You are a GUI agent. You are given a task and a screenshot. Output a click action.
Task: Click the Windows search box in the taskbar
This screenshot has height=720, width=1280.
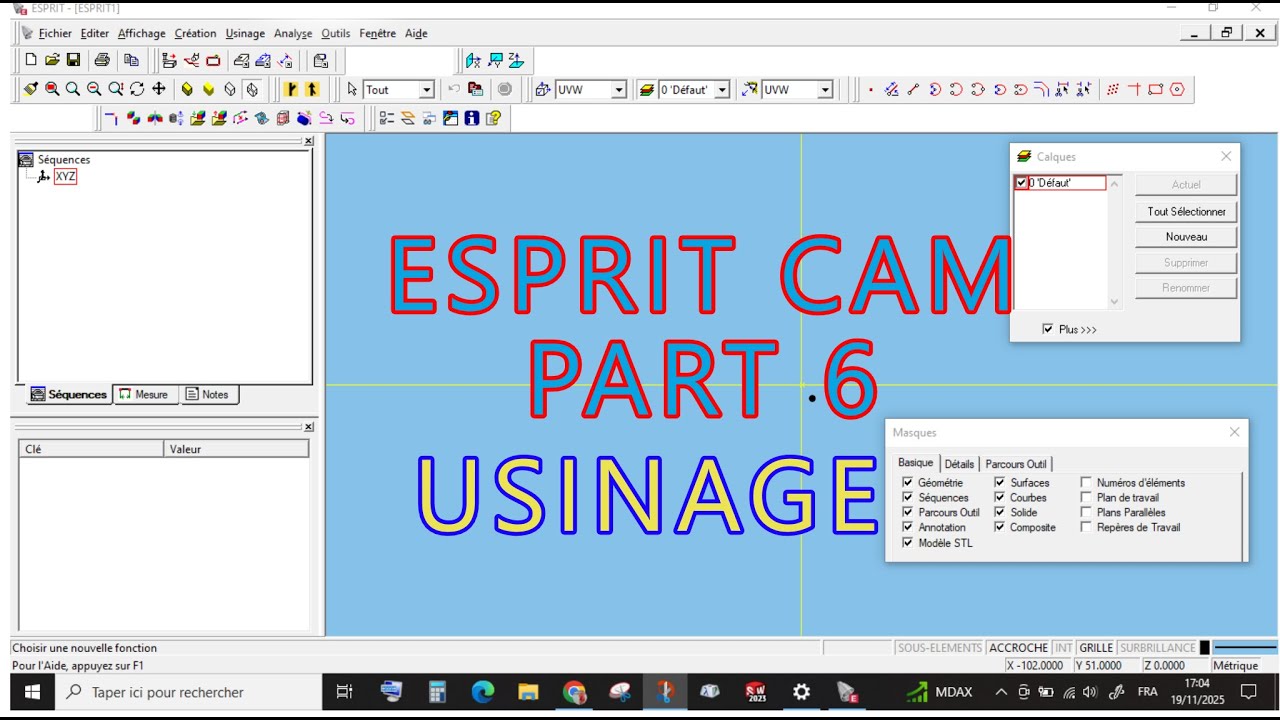(x=188, y=692)
